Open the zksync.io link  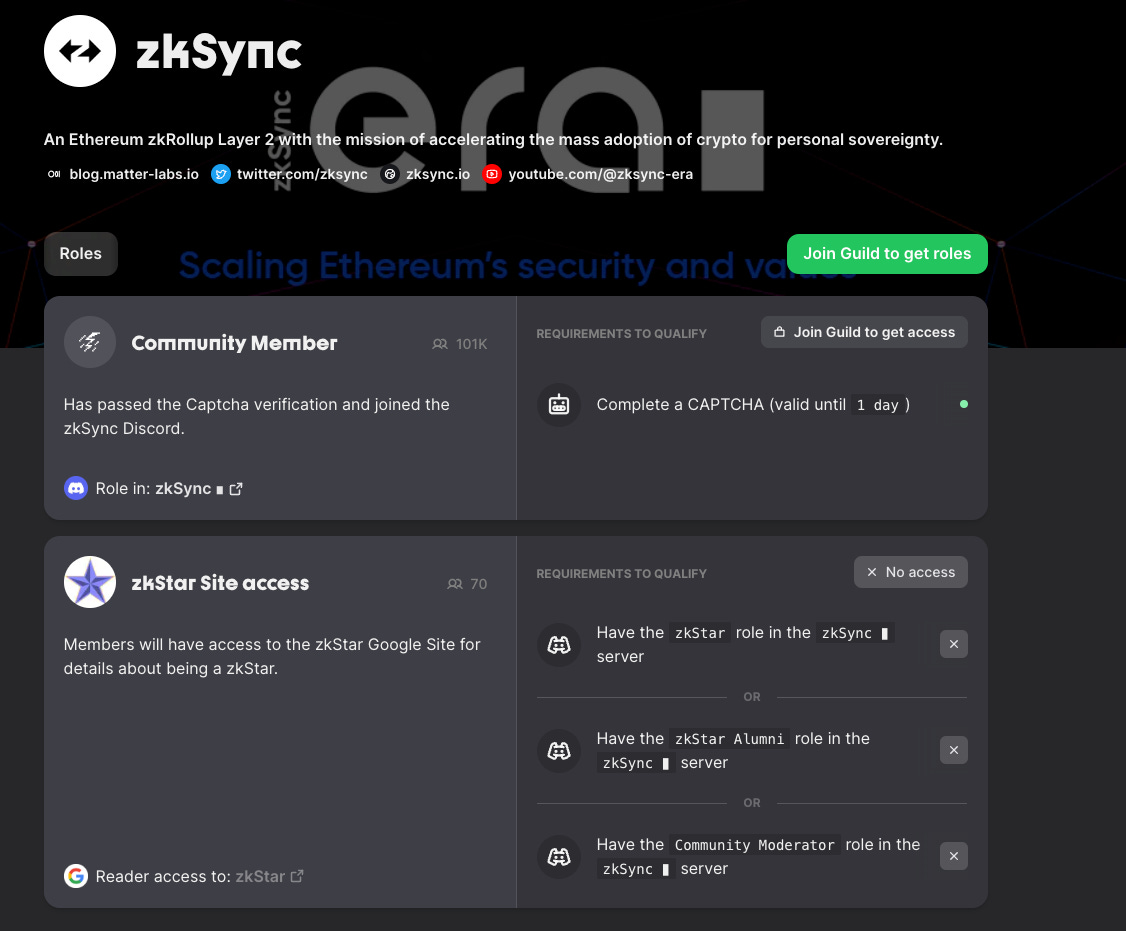[x=438, y=174]
